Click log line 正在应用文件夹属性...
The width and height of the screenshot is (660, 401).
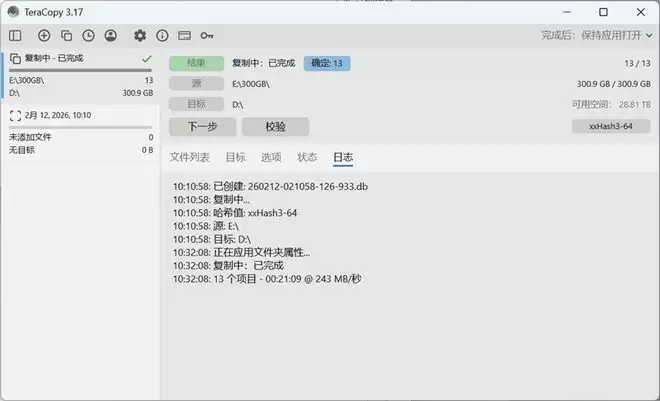(241, 252)
